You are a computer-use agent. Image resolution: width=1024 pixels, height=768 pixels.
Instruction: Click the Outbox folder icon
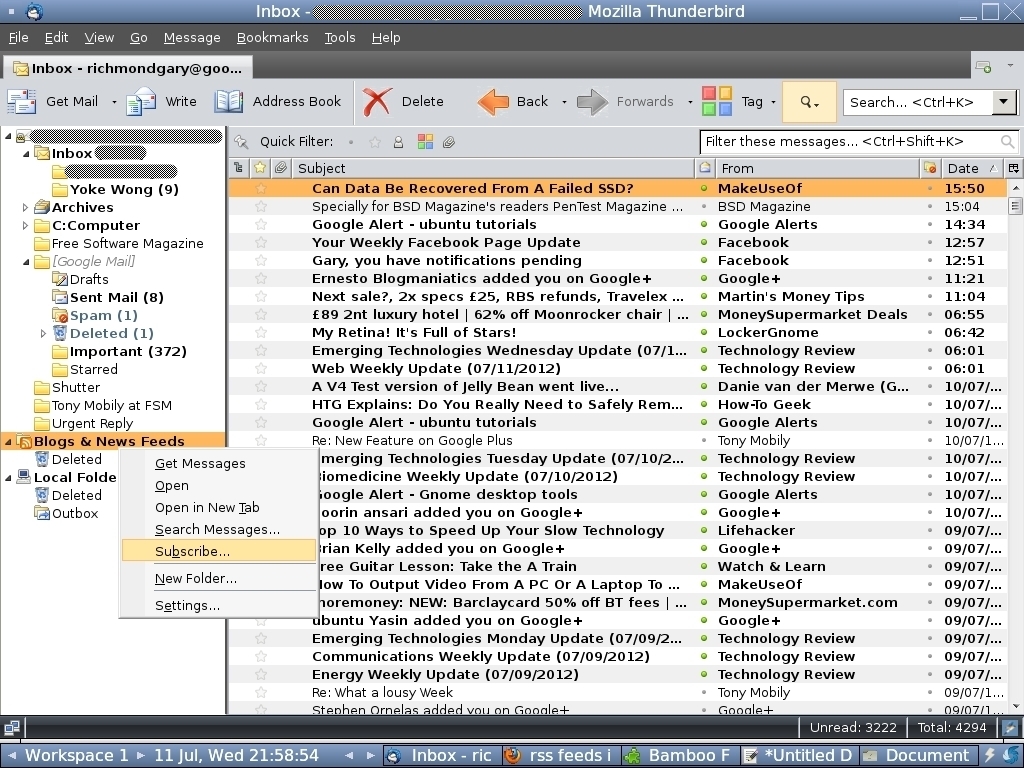click(42, 513)
